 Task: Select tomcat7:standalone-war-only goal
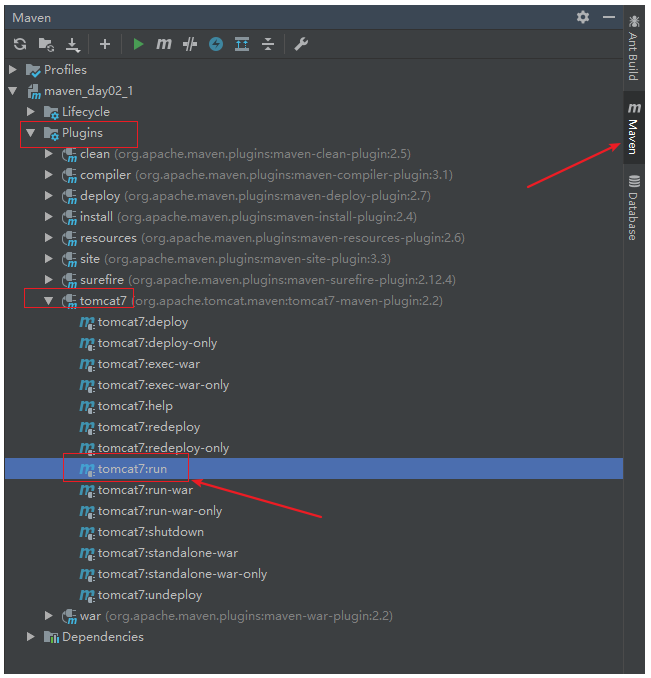(182, 574)
